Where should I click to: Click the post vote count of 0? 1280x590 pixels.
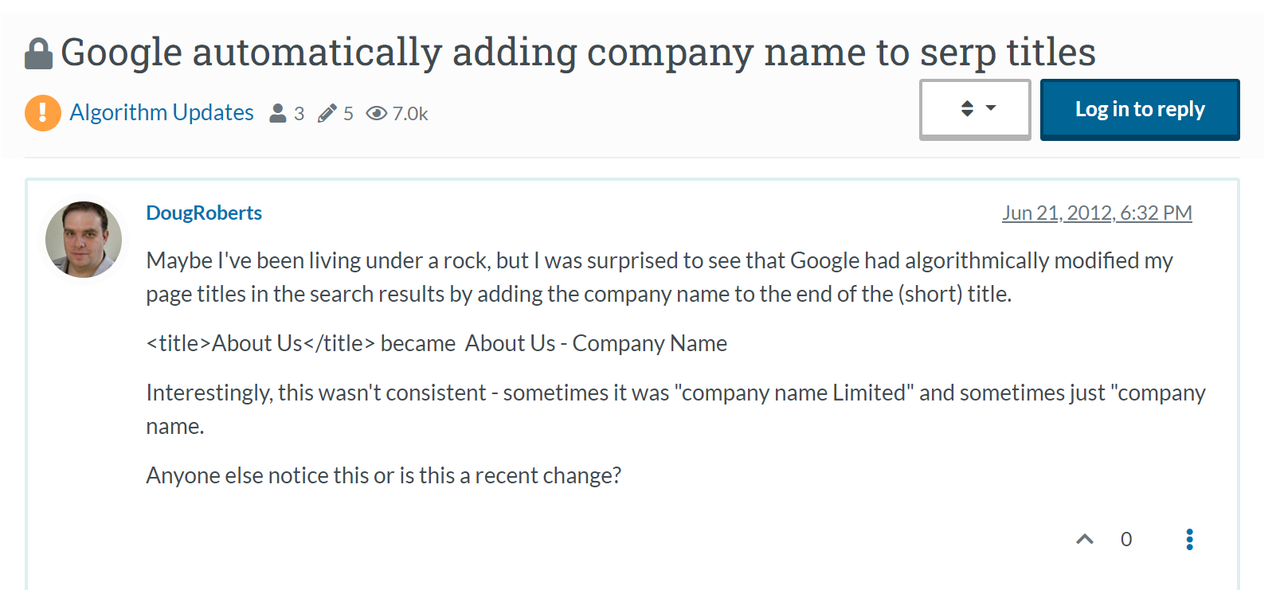tap(1126, 540)
